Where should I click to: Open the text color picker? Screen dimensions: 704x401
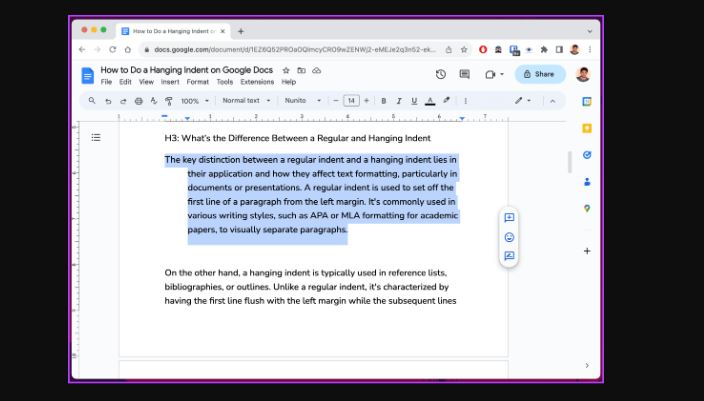point(430,101)
